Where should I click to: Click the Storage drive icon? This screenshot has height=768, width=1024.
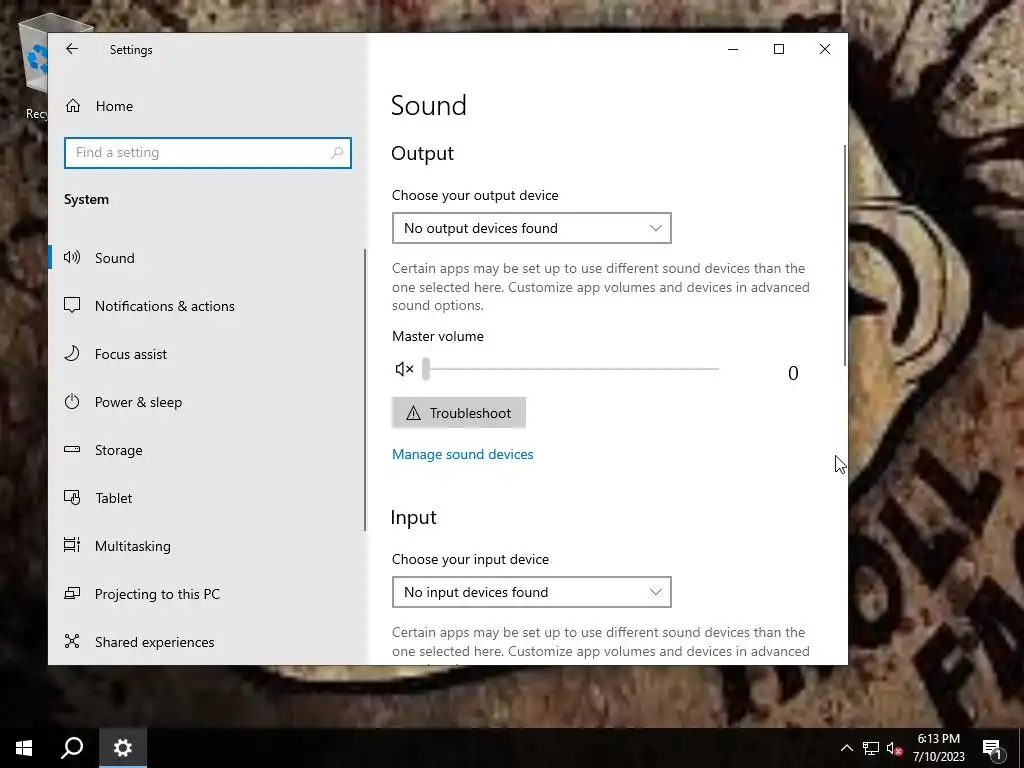click(x=72, y=449)
